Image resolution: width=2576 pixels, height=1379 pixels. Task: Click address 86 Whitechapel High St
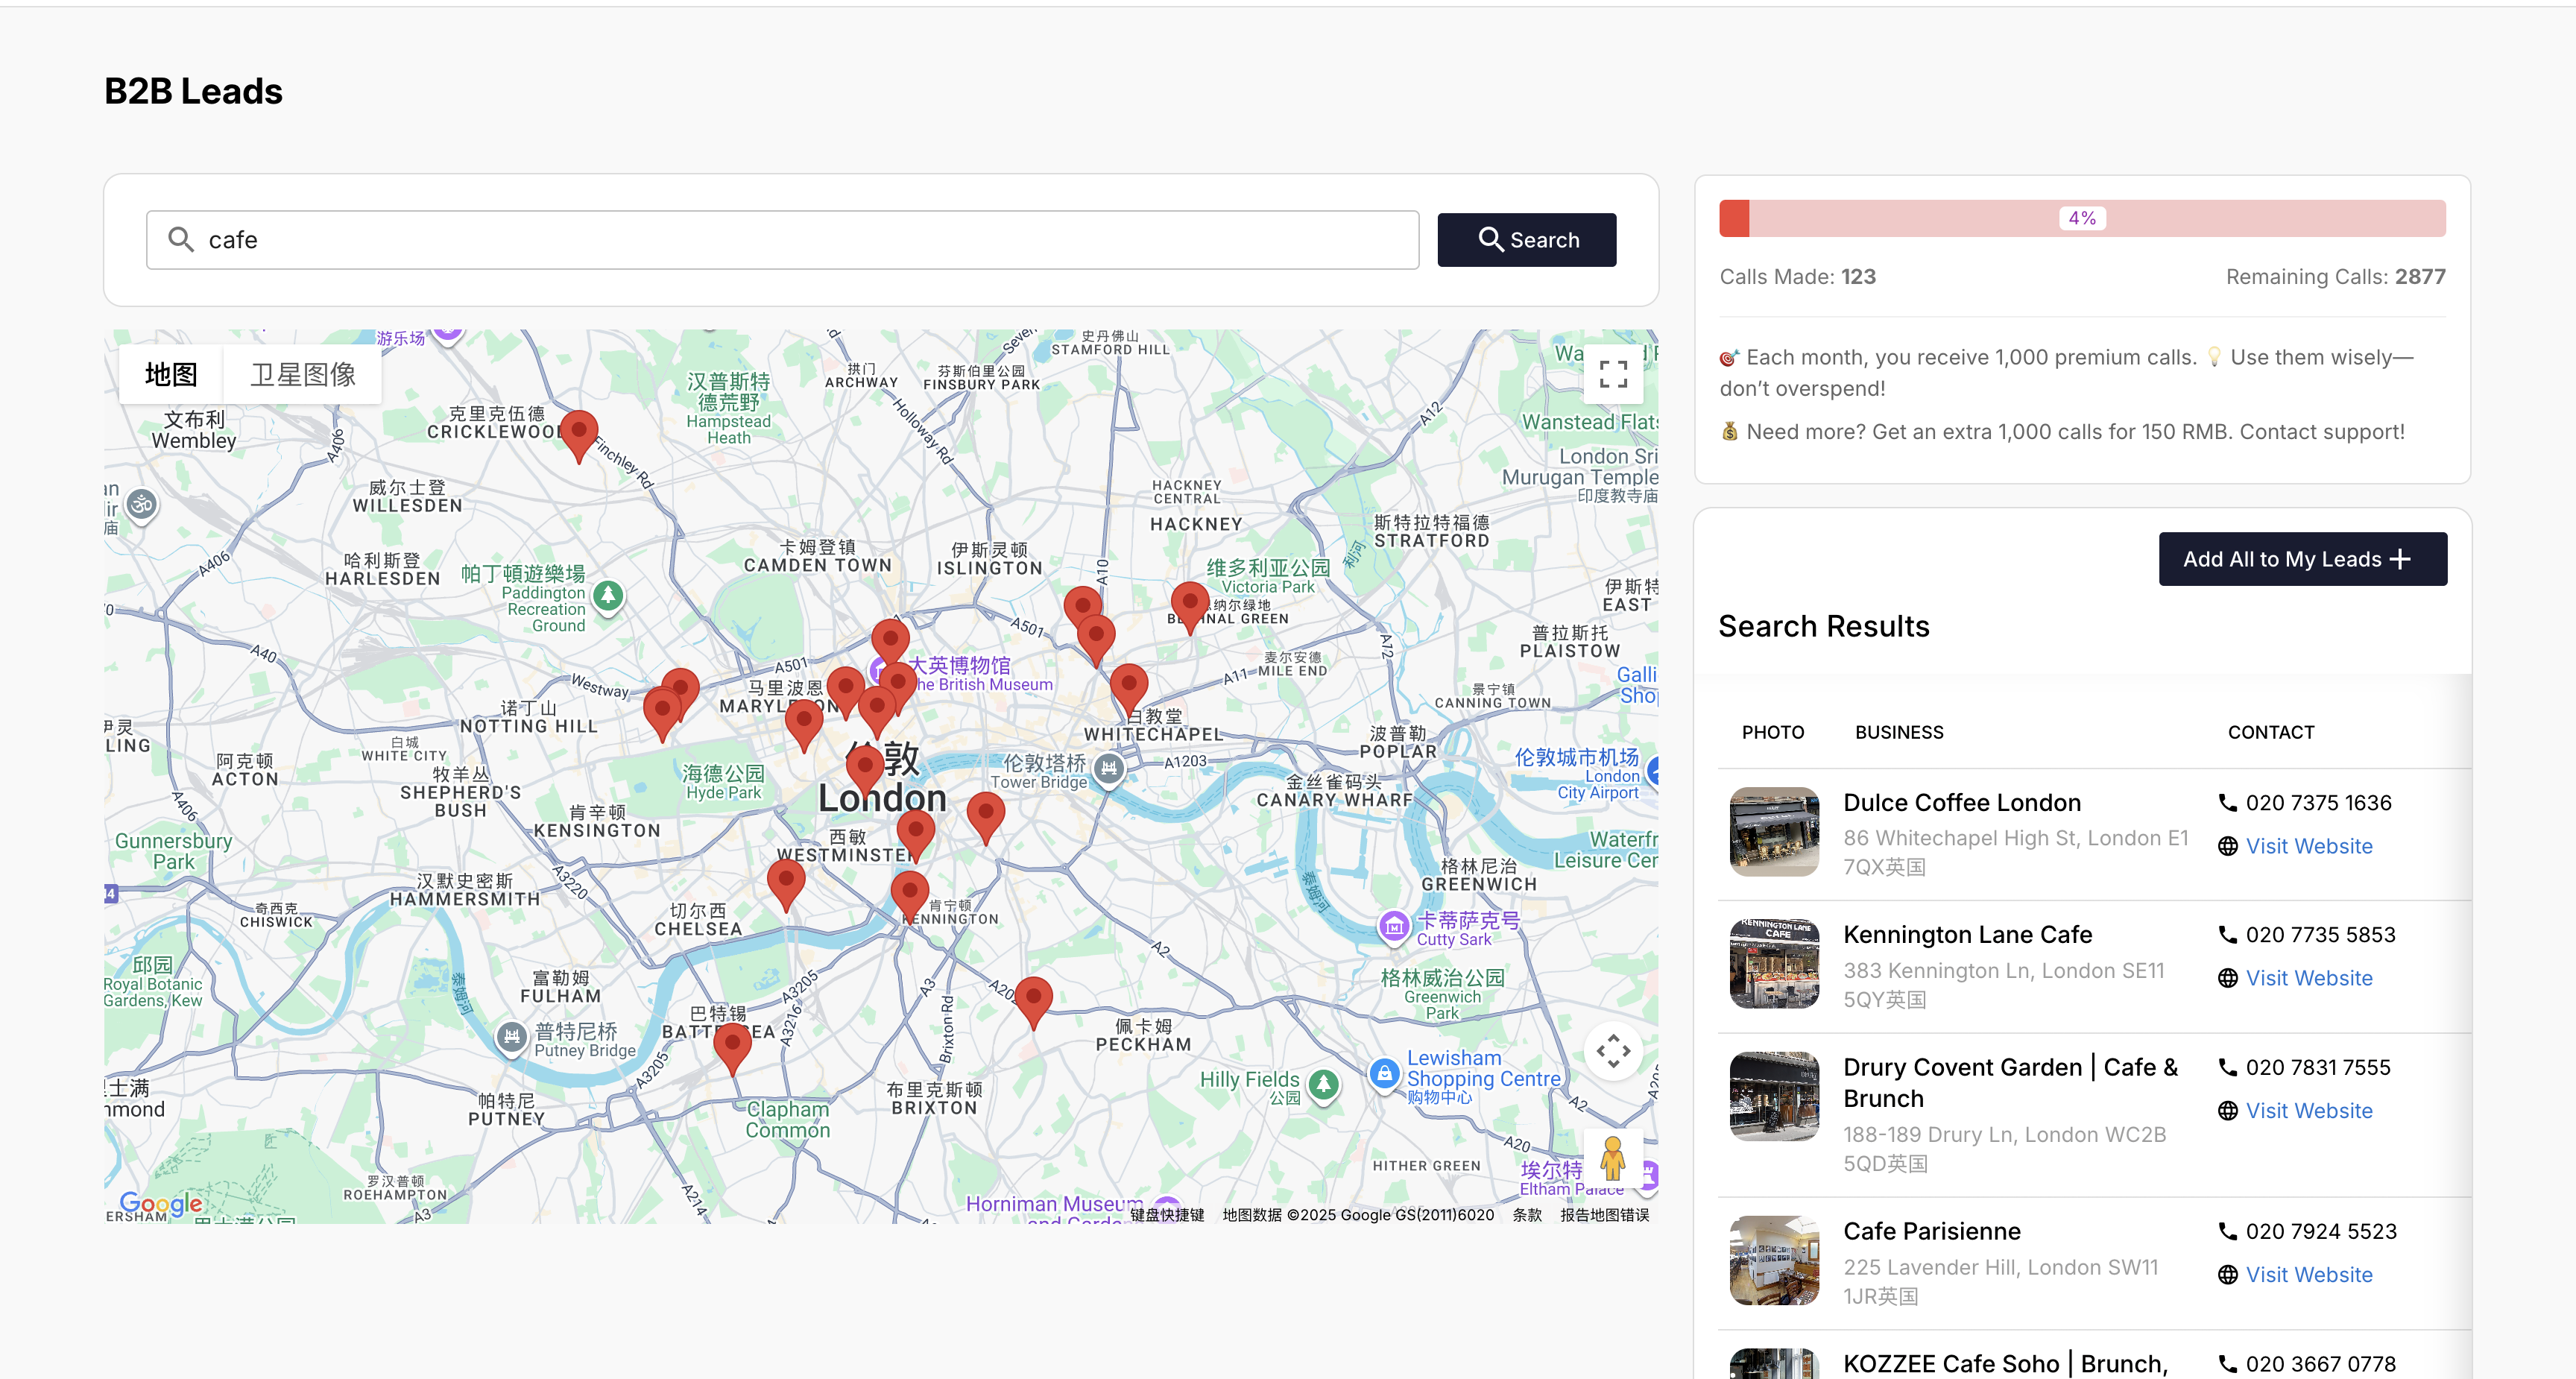click(x=2015, y=852)
